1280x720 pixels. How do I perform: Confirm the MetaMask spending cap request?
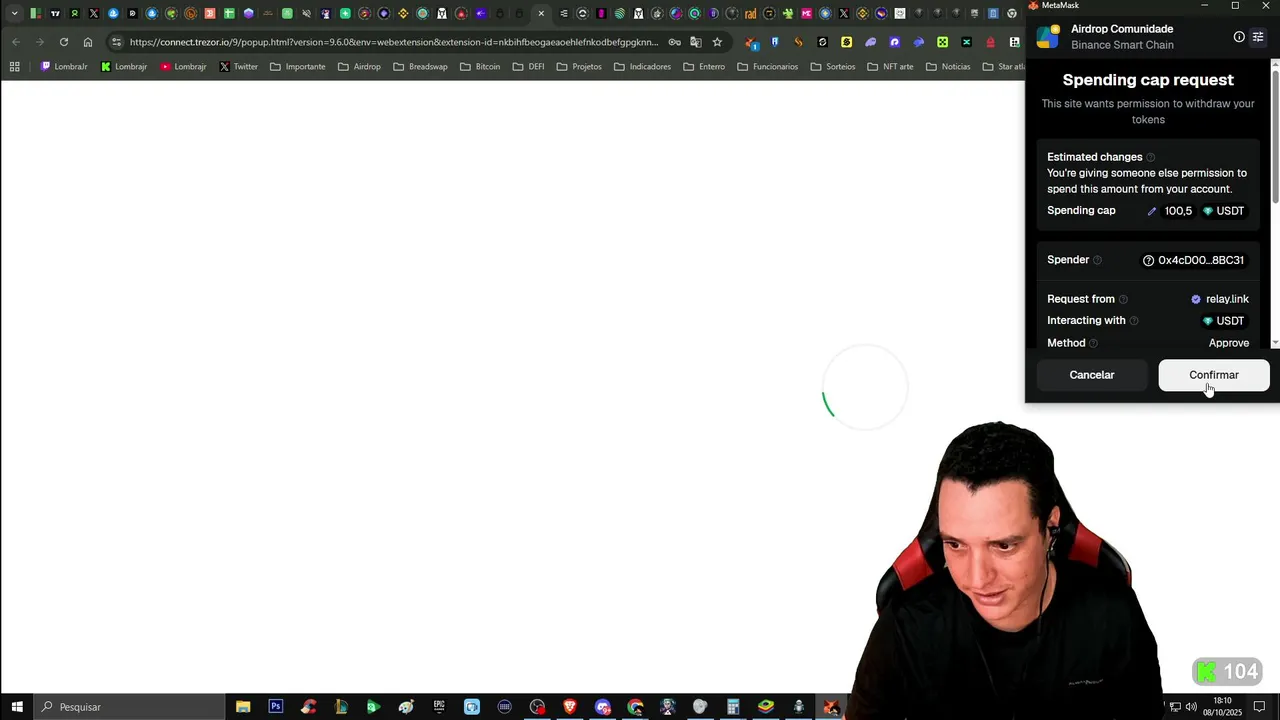click(1213, 375)
